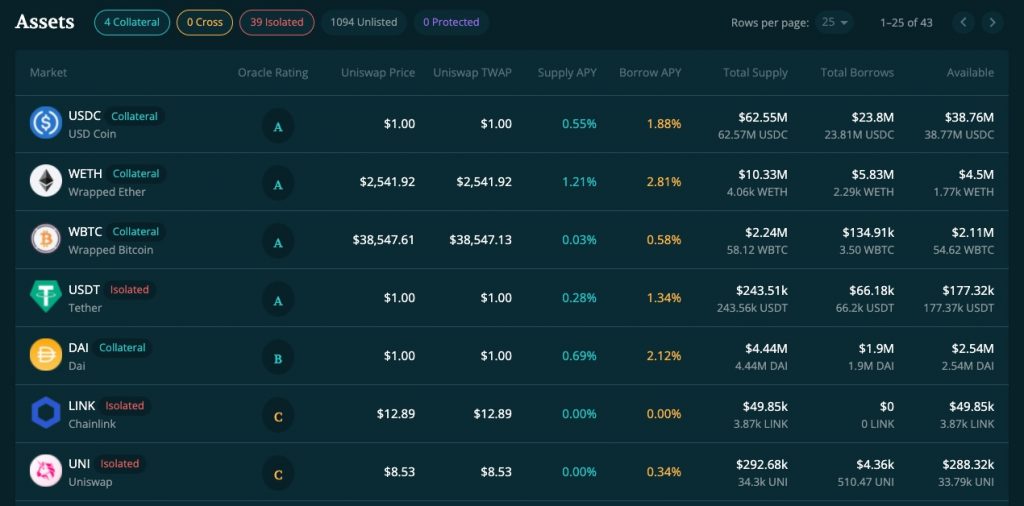Image resolution: width=1024 pixels, height=506 pixels.
Task: Filter by 39 Isolated assets
Action: [277, 22]
